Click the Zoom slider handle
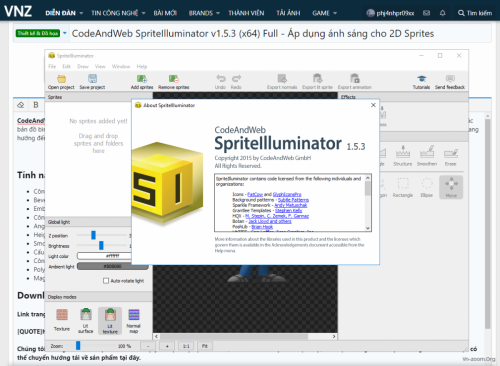The height and width of the screenshot is (366, 500). pos(78,345)
